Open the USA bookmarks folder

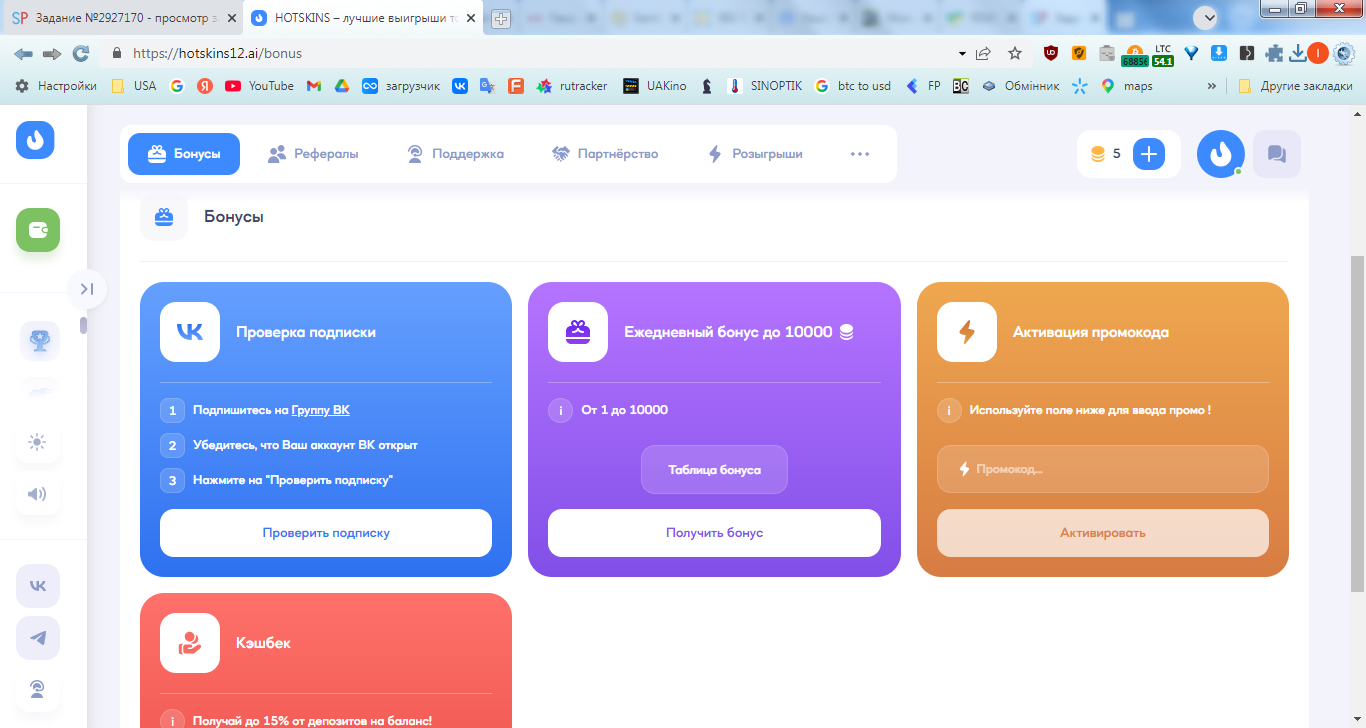pos(133,86)
